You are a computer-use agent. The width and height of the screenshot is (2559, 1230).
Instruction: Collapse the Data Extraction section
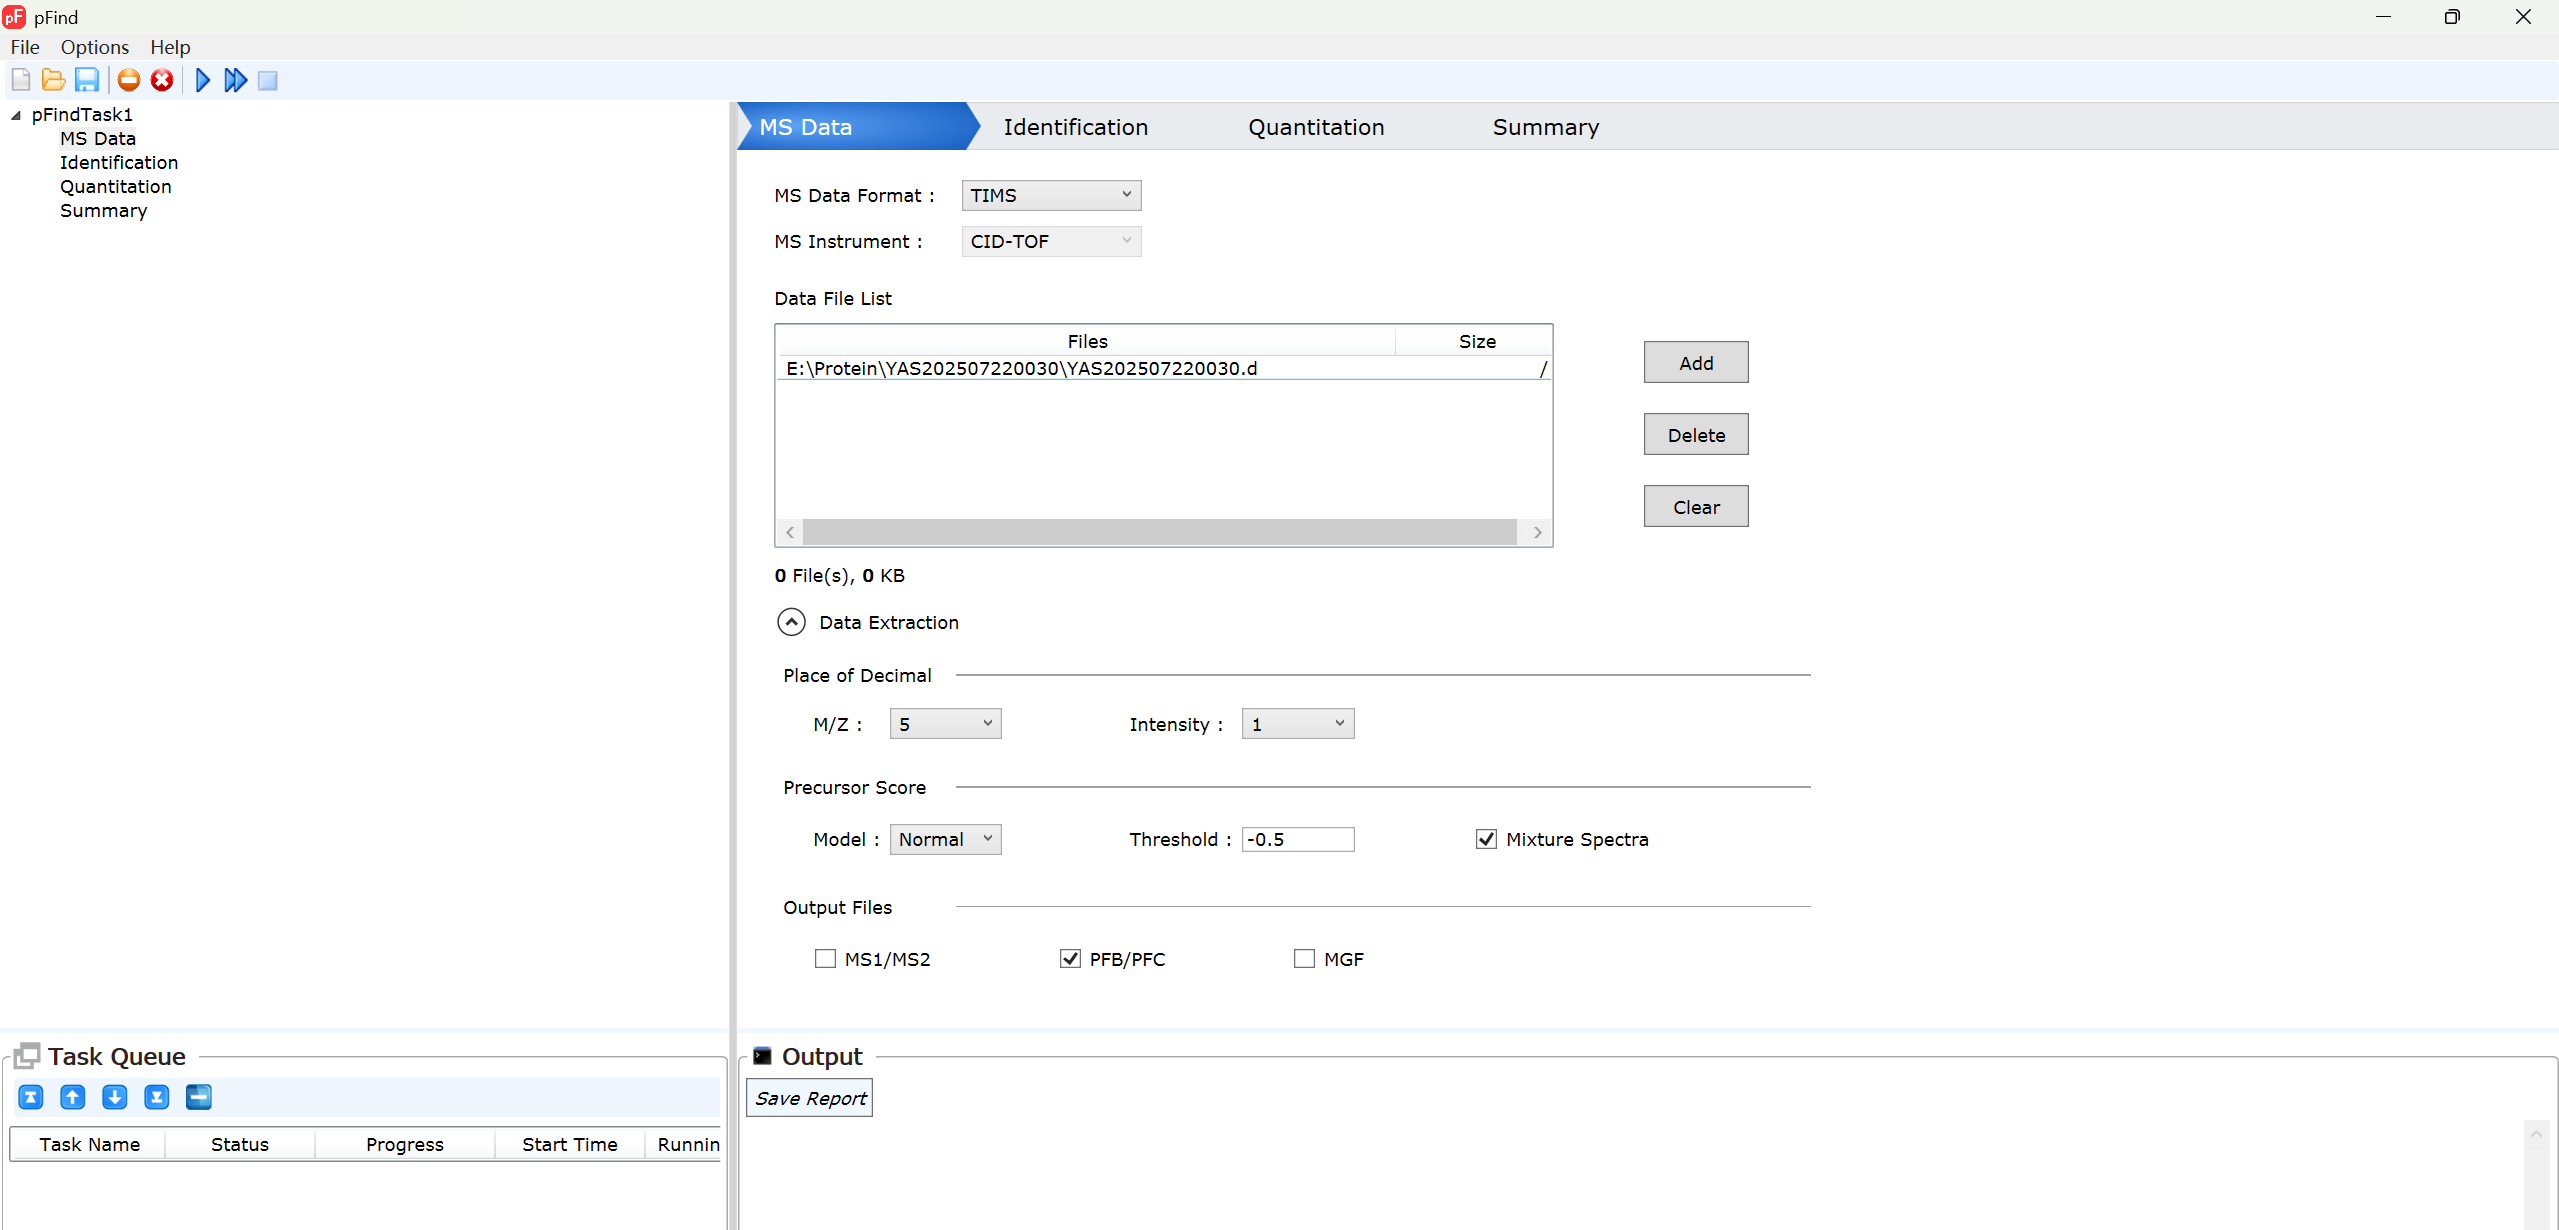coord(791,622)
